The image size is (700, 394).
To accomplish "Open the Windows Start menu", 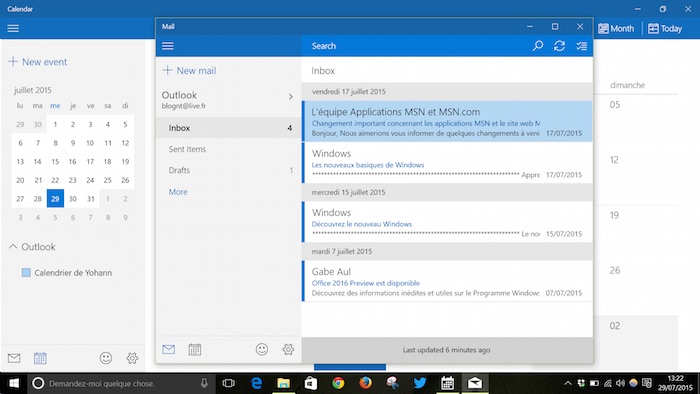I will click(14, 383).
